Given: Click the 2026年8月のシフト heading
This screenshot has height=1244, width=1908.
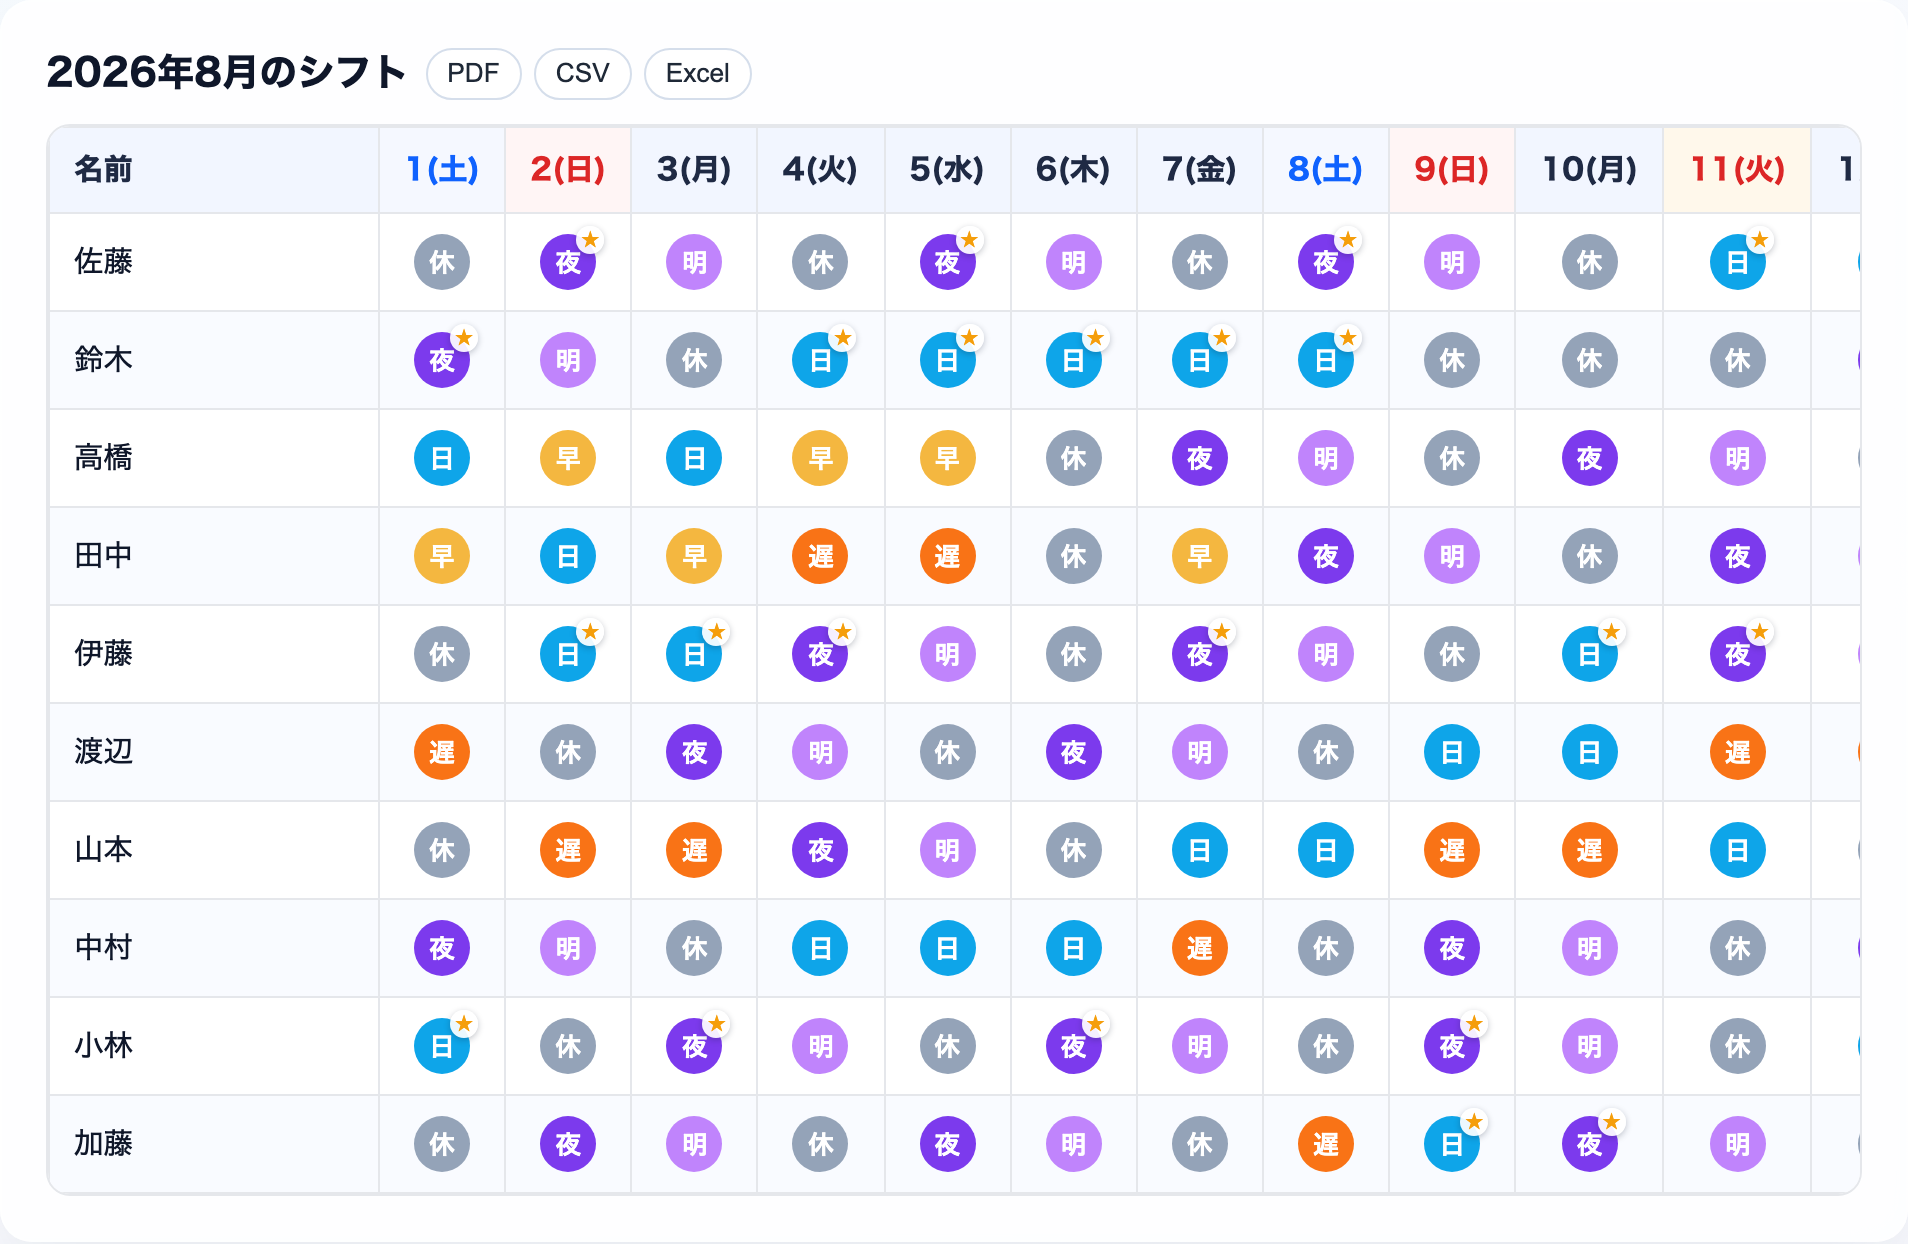Looking at the screenshot, I should coord(226,72).
